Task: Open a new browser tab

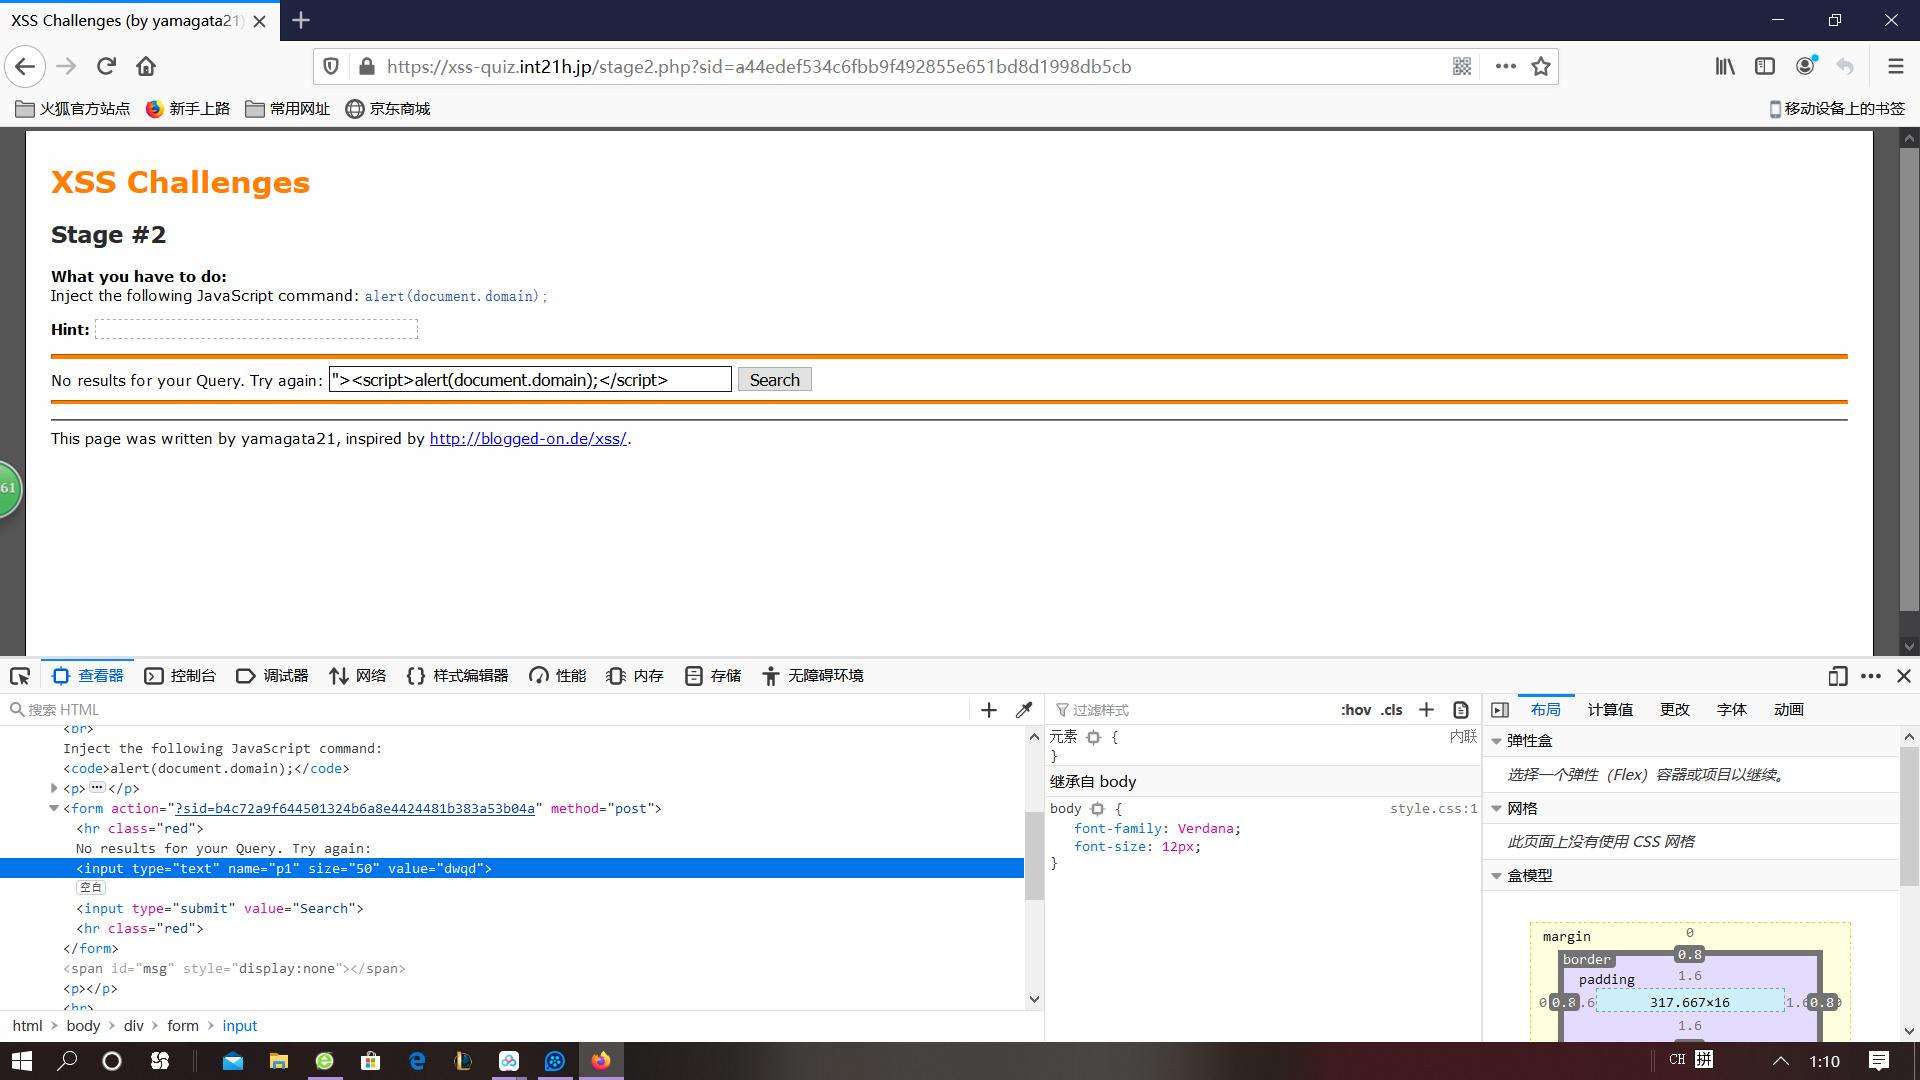Action: (x=301, y=20)
